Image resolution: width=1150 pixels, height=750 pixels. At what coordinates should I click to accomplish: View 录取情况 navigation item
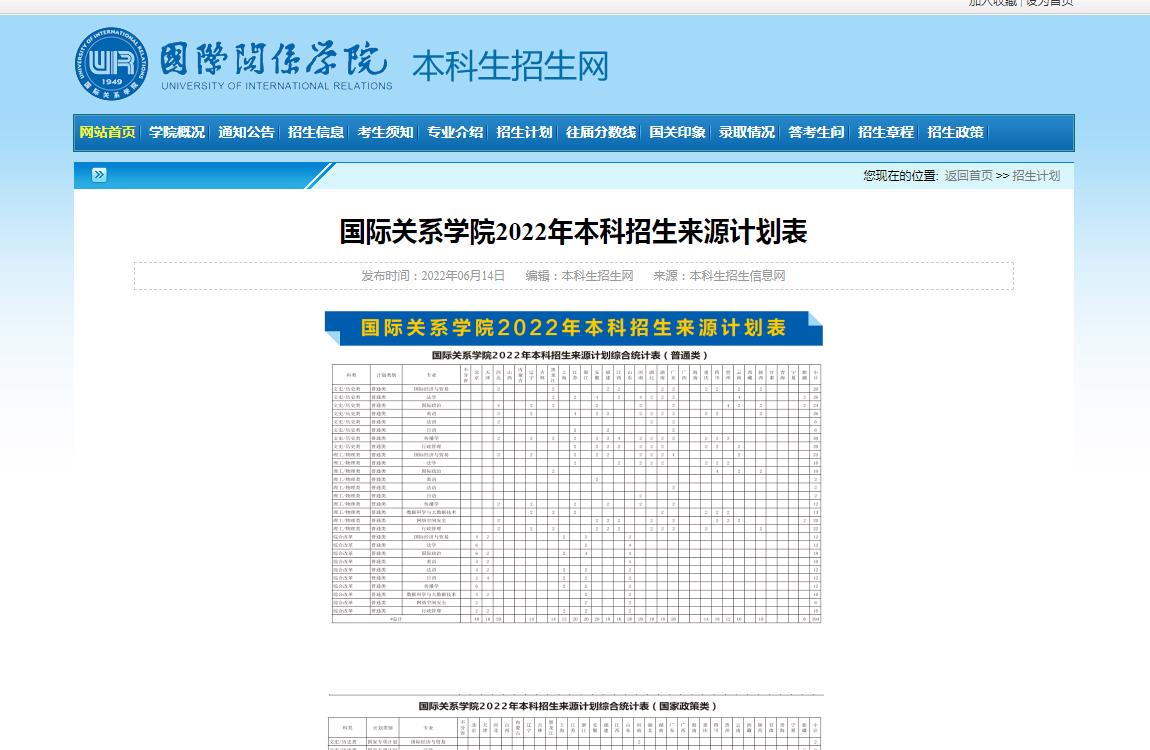747,133
